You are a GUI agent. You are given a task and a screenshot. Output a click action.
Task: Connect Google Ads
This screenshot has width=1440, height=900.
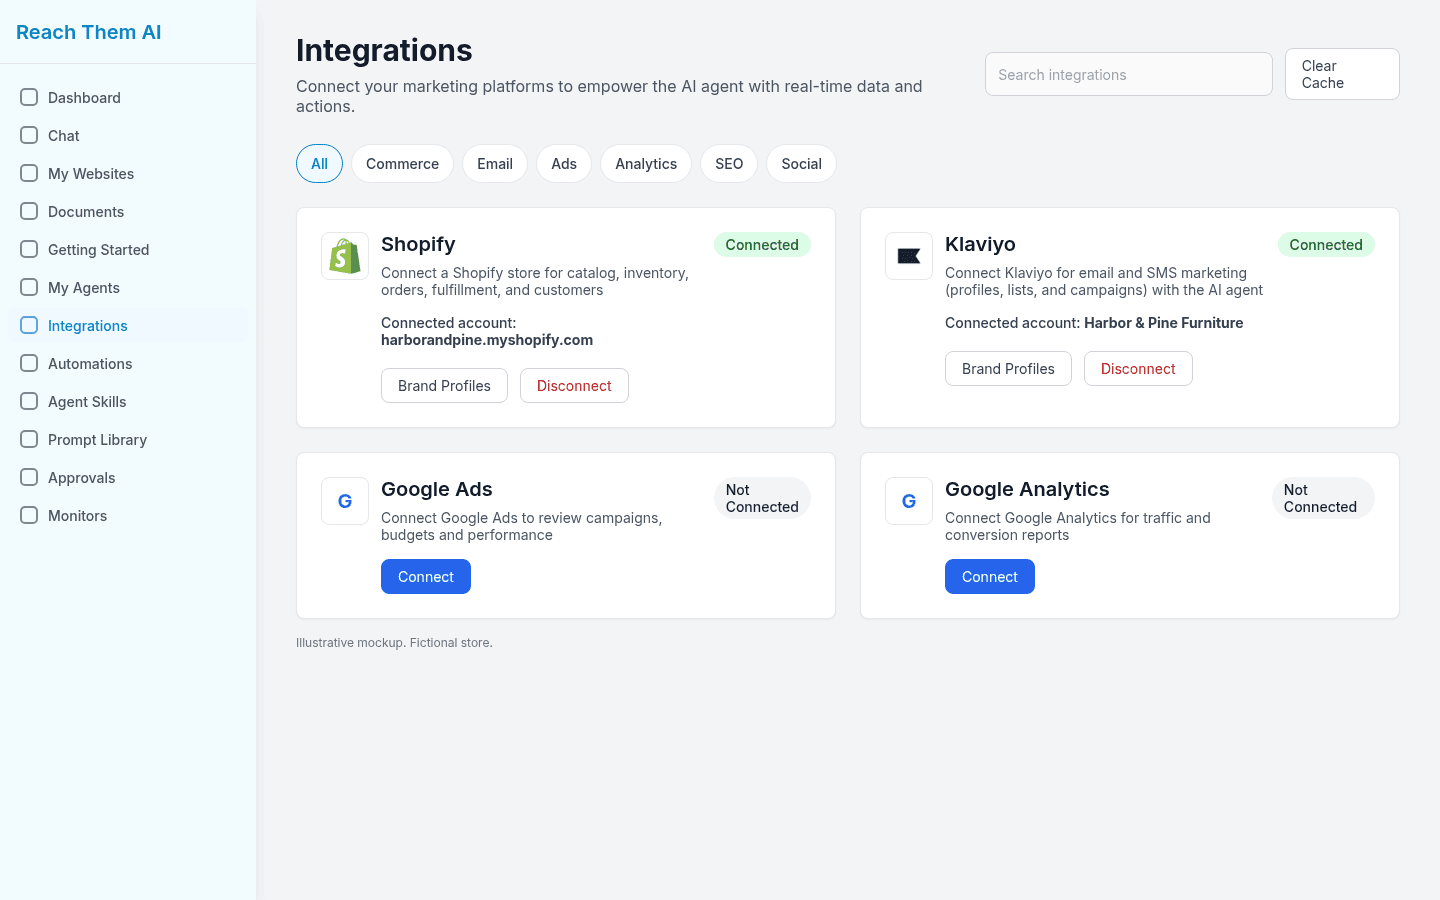pos(426,577)
